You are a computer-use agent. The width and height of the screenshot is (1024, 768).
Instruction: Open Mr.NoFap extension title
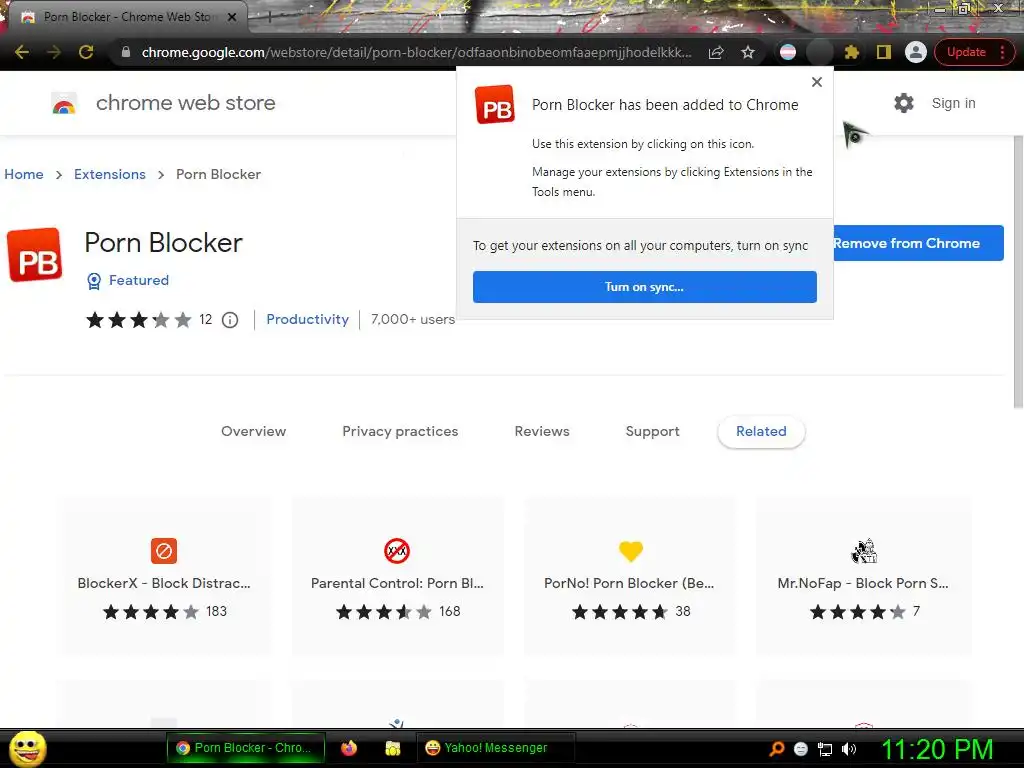(x=863, y=583)
